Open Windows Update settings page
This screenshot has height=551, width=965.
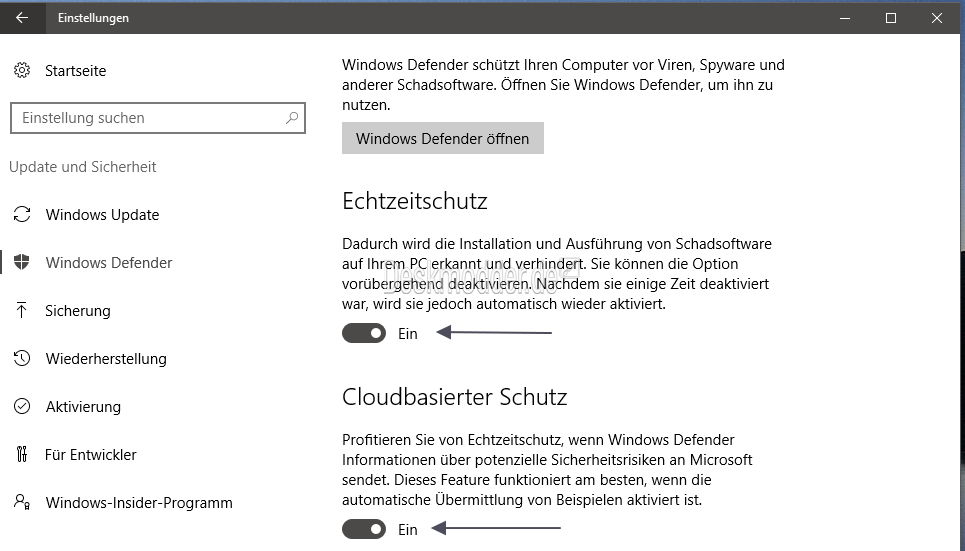102,214
